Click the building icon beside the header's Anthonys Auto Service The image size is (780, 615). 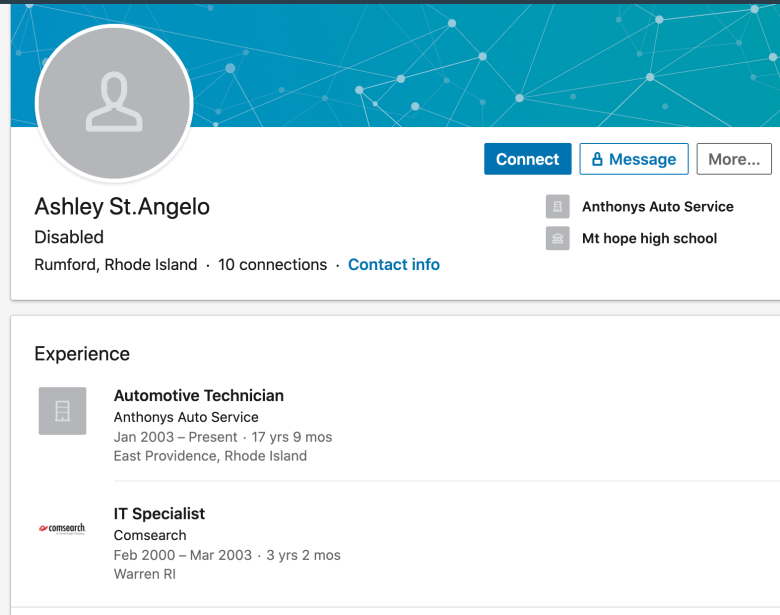pyautogui.click(x=557, y=207)
